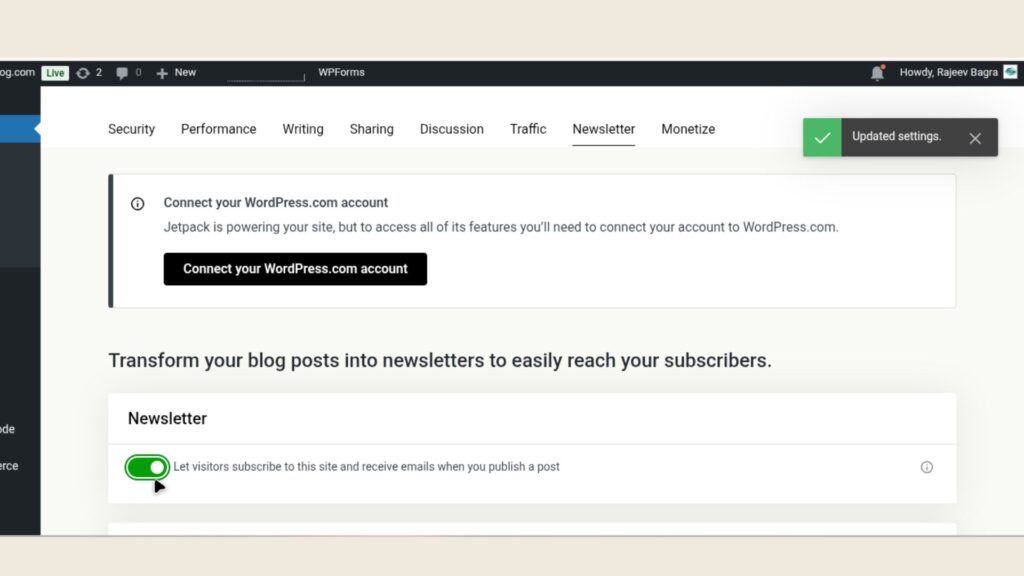
Task: Click the updates refresh icon in admin bar
Action: 83,73
